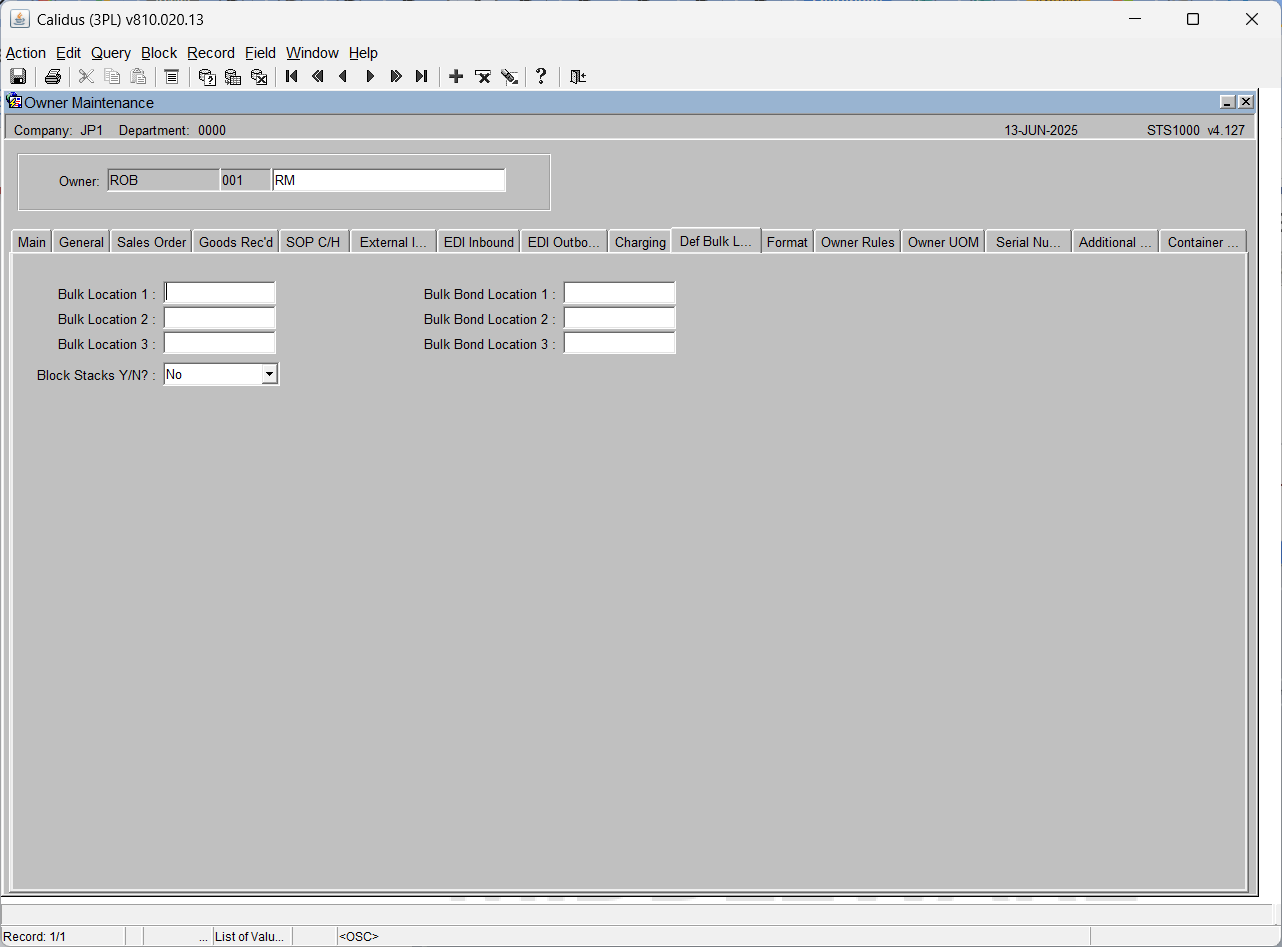
Task: Click the Bulk Location 1 field
Action: click(219, 293)
